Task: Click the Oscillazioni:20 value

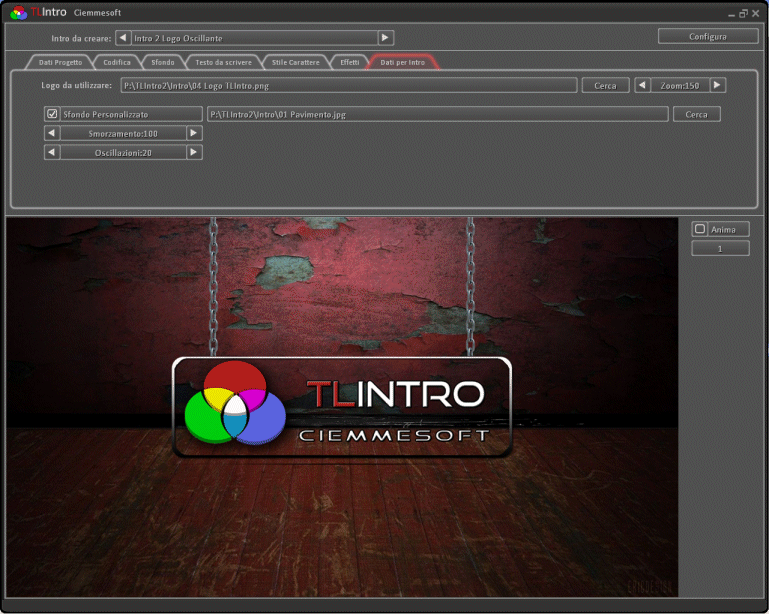Action: [x=123, y=153]
